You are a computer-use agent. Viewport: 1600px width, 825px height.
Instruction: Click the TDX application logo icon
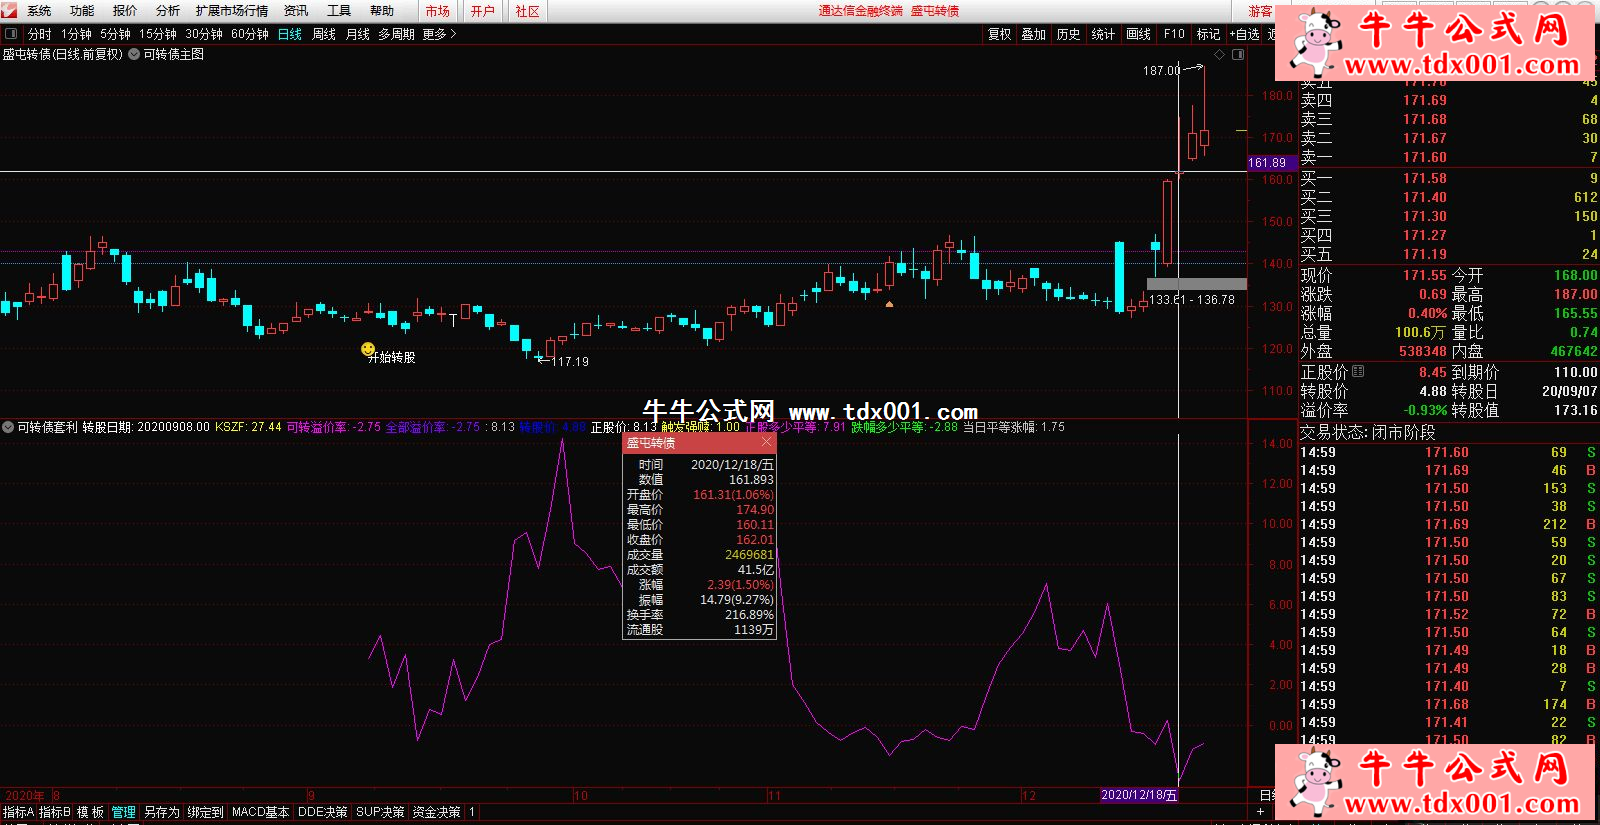tap(9, 10)
